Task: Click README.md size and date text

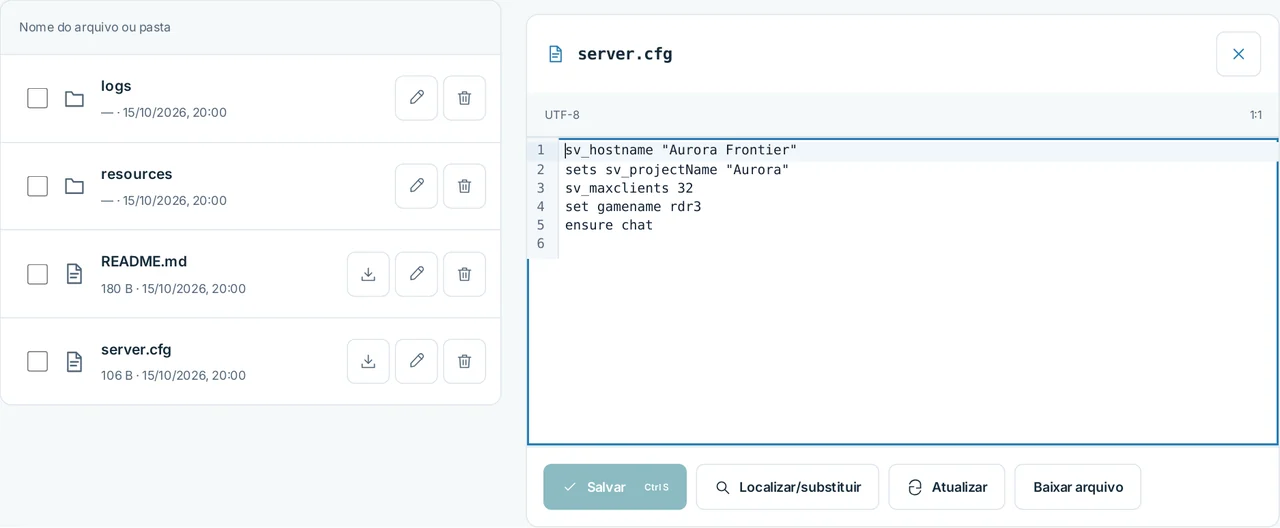Action: click(x=173, y=289)
